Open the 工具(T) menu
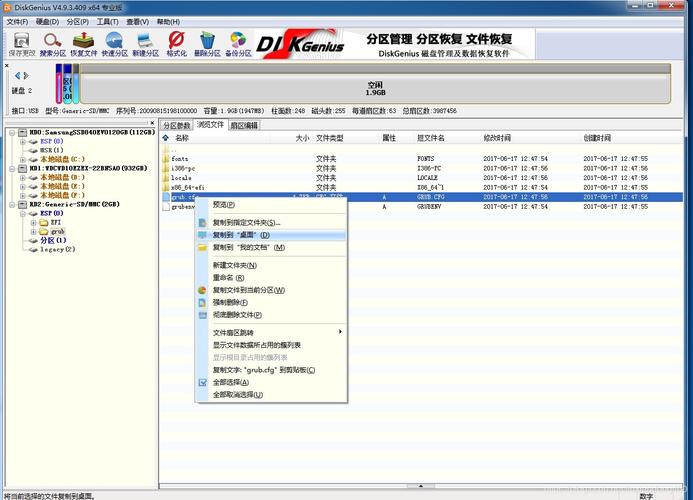This screenshot has width=693, height=500. 107,22
